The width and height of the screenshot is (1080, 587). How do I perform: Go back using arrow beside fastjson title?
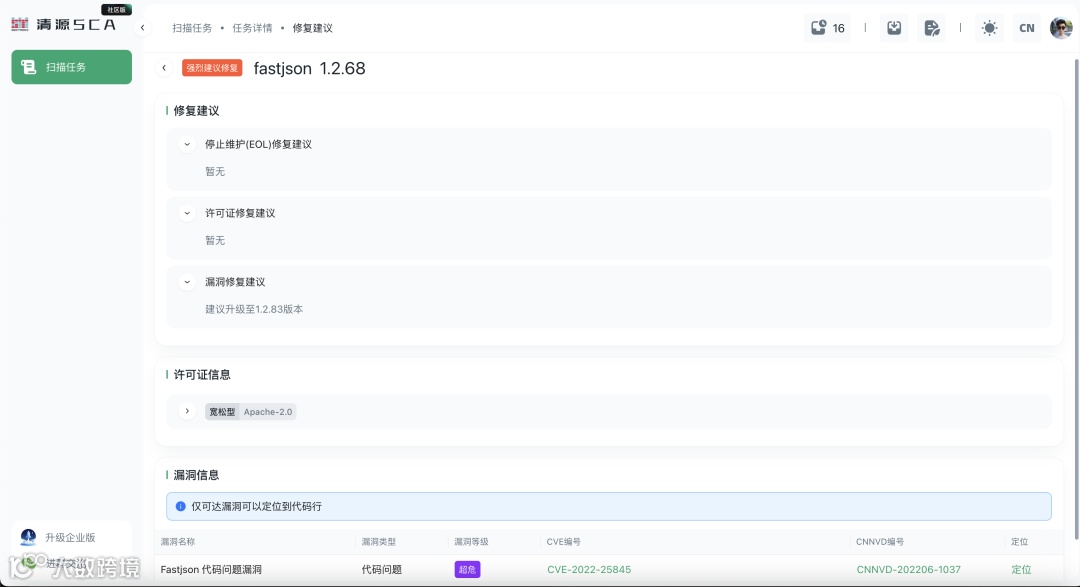coord(164,68)
